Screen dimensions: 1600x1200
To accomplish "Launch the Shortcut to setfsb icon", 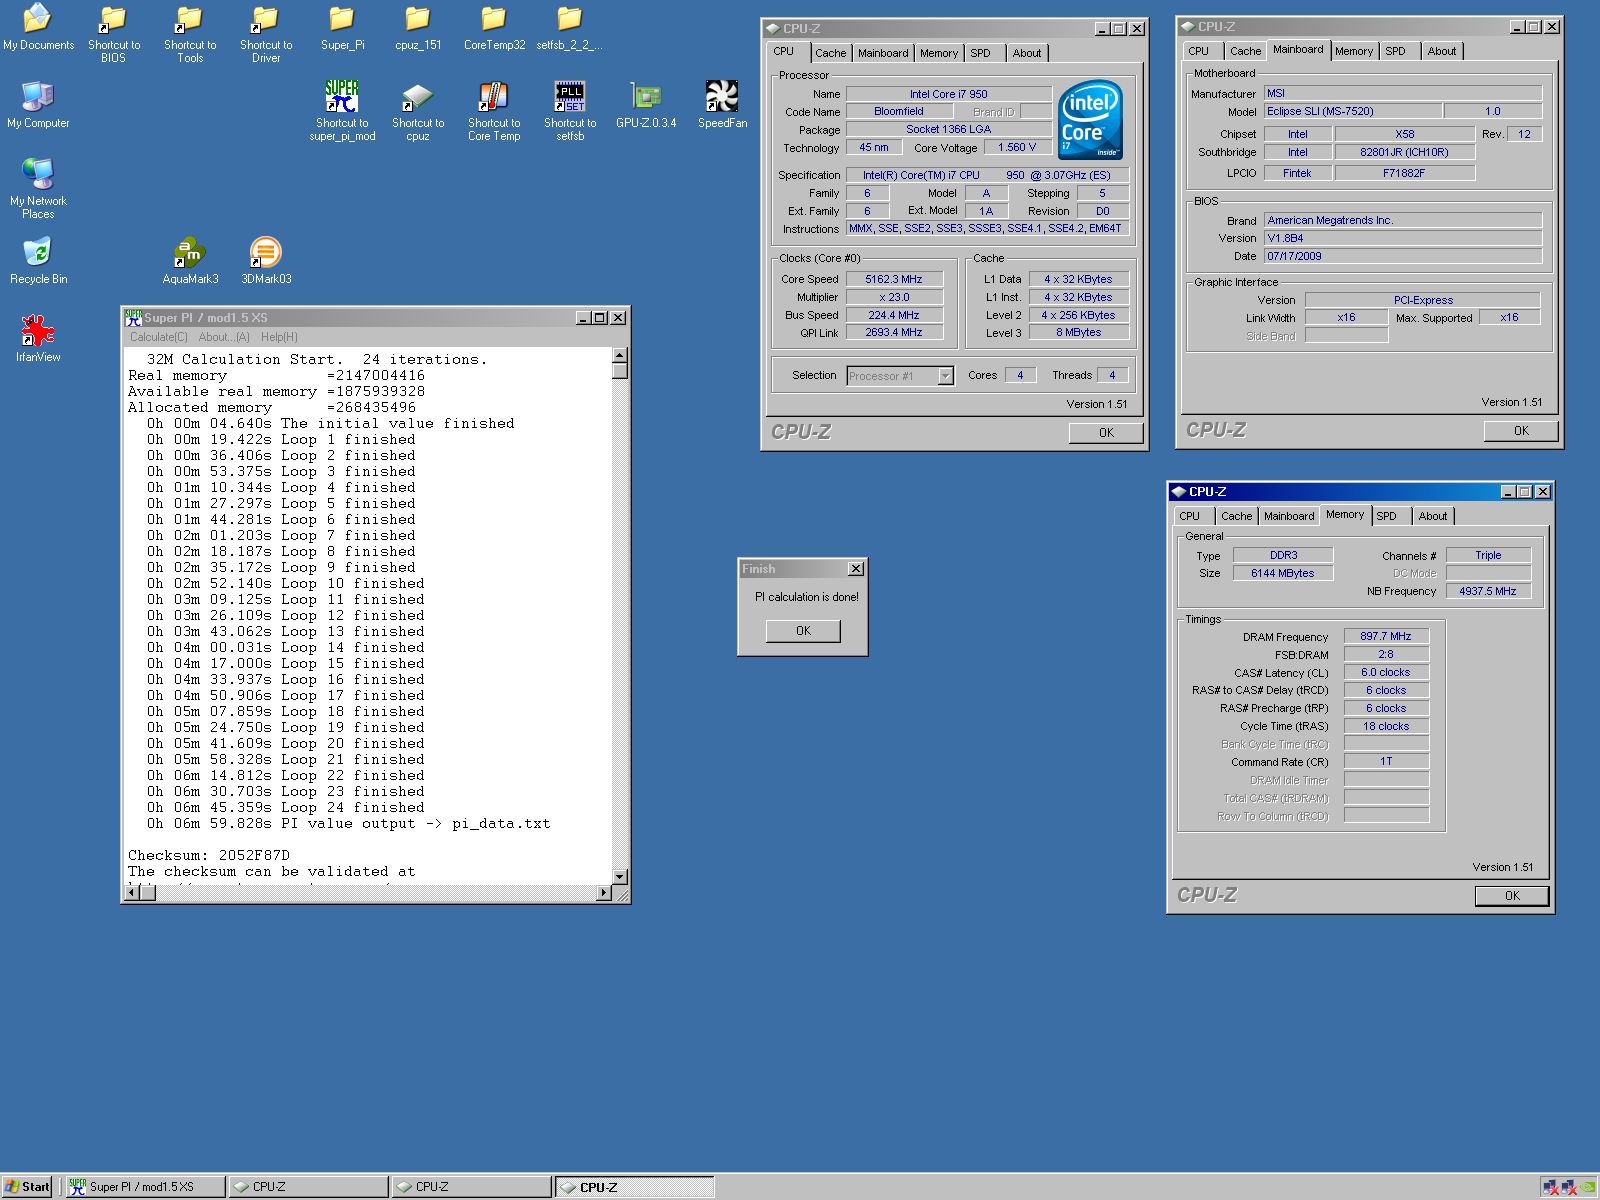I will click(570, 111).
